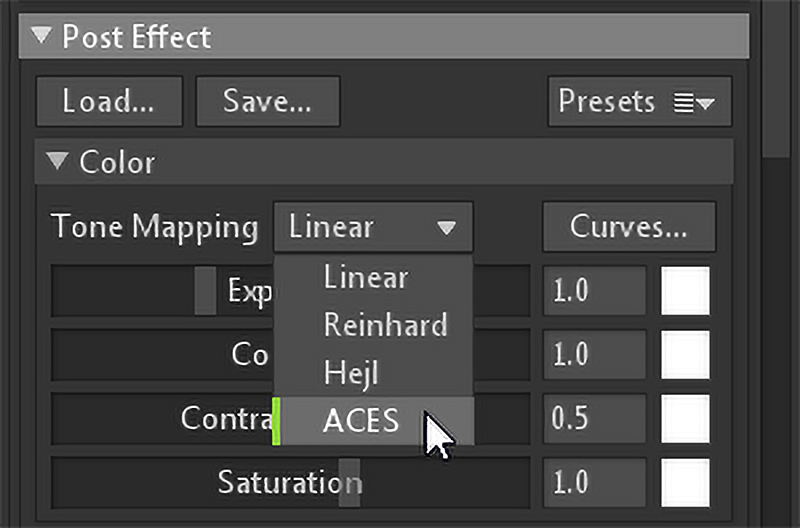Screen dimensions: 800x528
Task: Pick the Hejl tone mapping option
Action: 353,373
